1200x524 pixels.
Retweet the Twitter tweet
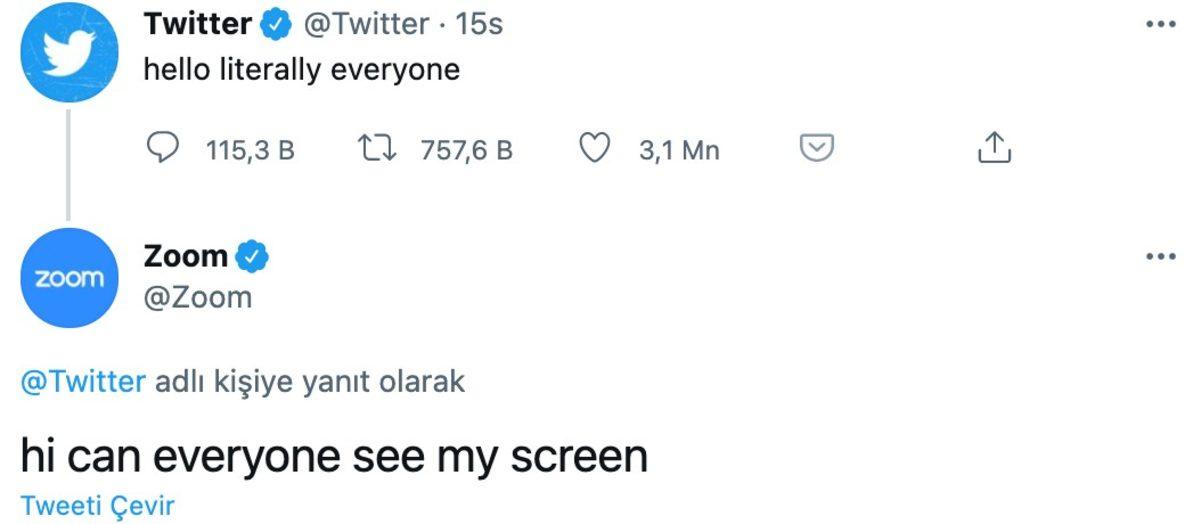376,149
